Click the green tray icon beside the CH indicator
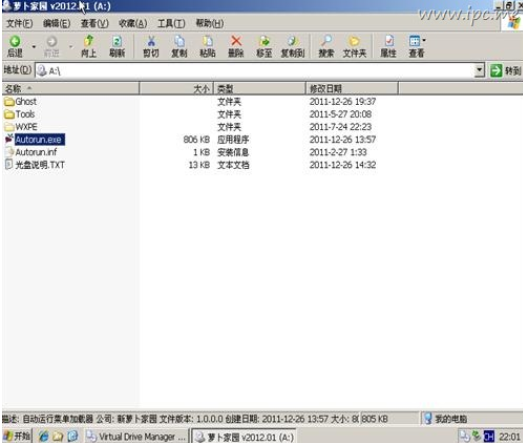Screen dimensions: 524x443 coord(476,436)
